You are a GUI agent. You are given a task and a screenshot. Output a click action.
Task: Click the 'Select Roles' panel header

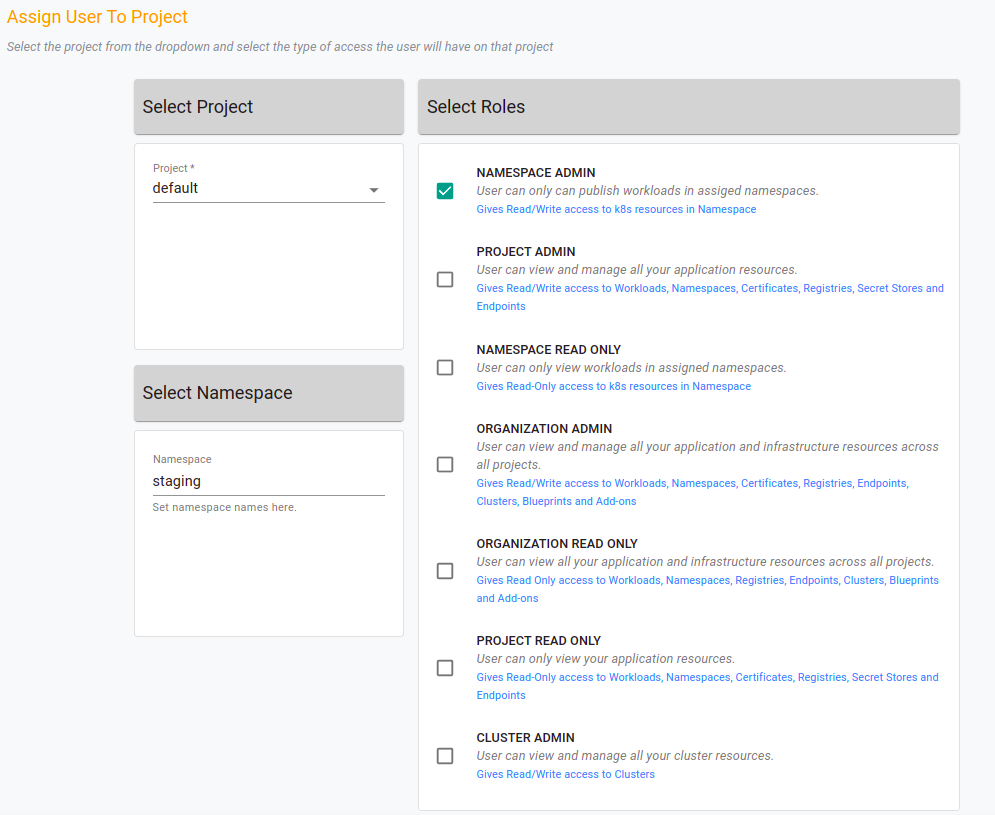tap(689, 107)
